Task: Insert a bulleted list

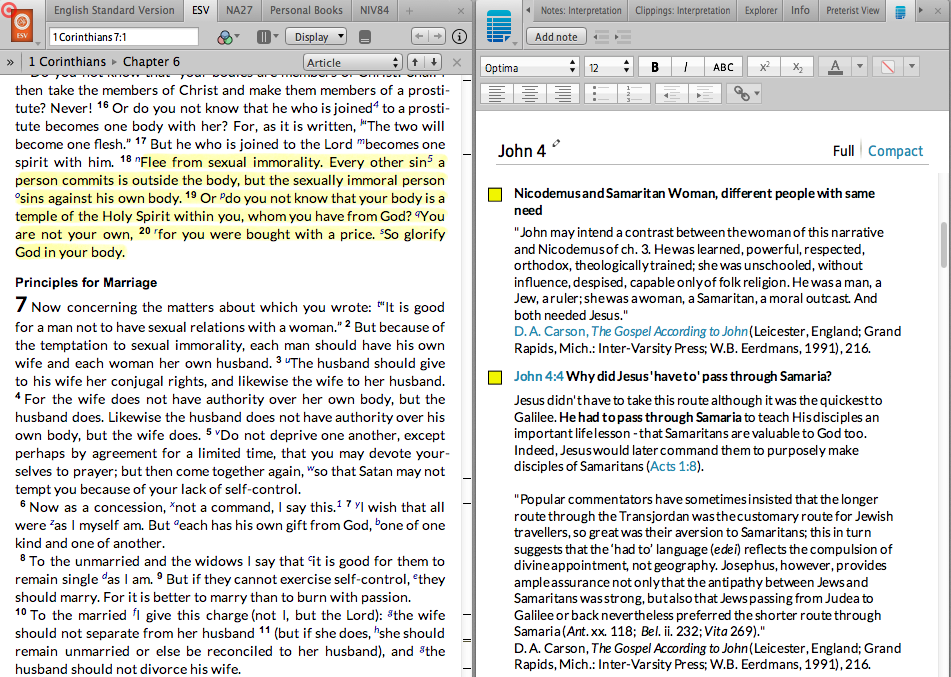Action: coord(600,93)
